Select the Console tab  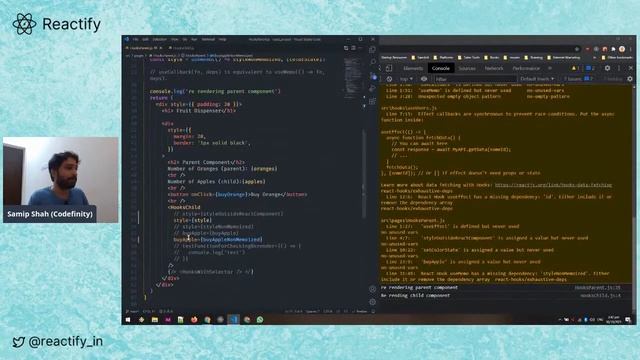pos(441,68)
